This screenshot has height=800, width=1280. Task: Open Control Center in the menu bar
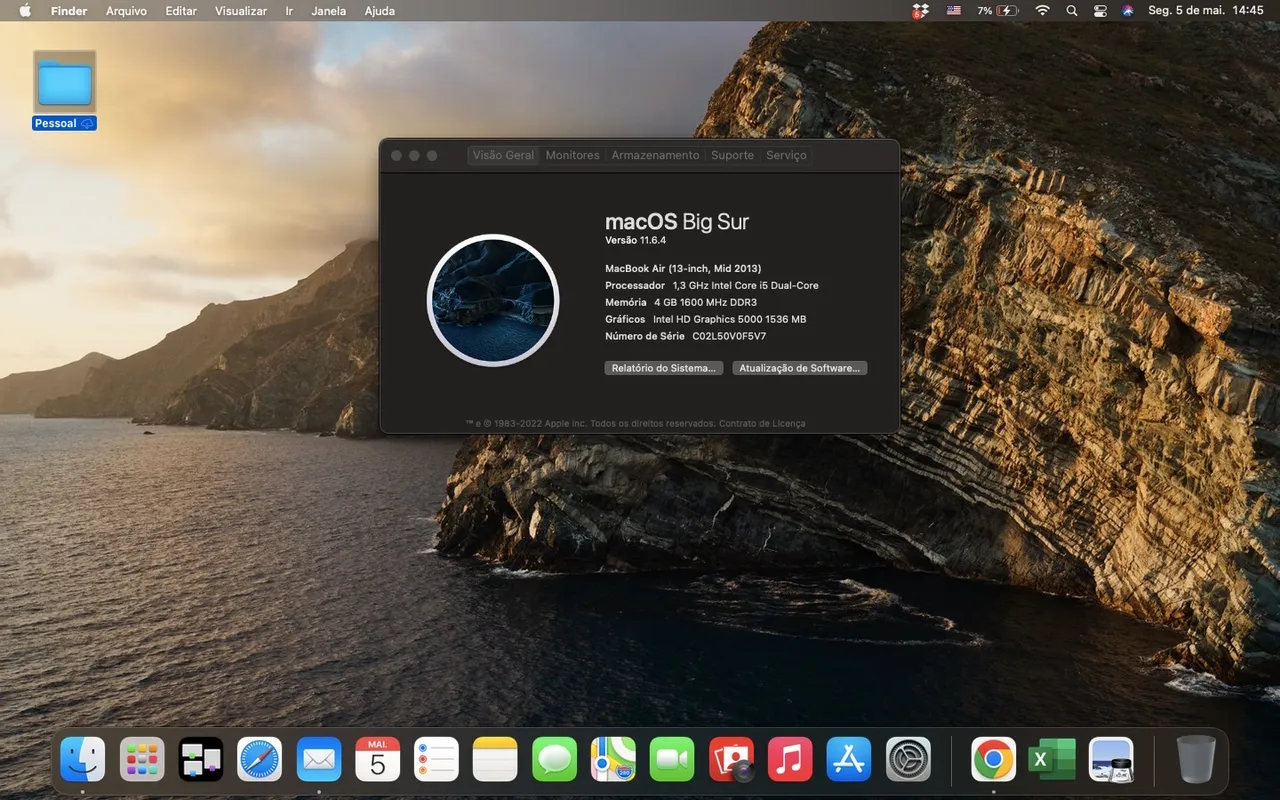click(x=1100, y=10)
